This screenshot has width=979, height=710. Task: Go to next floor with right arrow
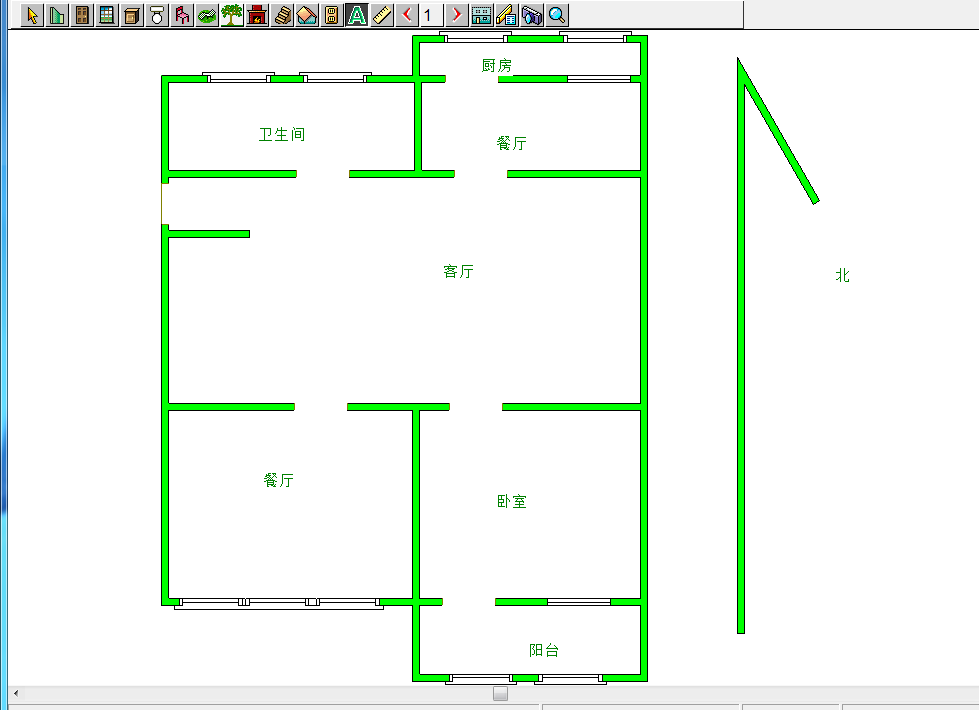457,15
